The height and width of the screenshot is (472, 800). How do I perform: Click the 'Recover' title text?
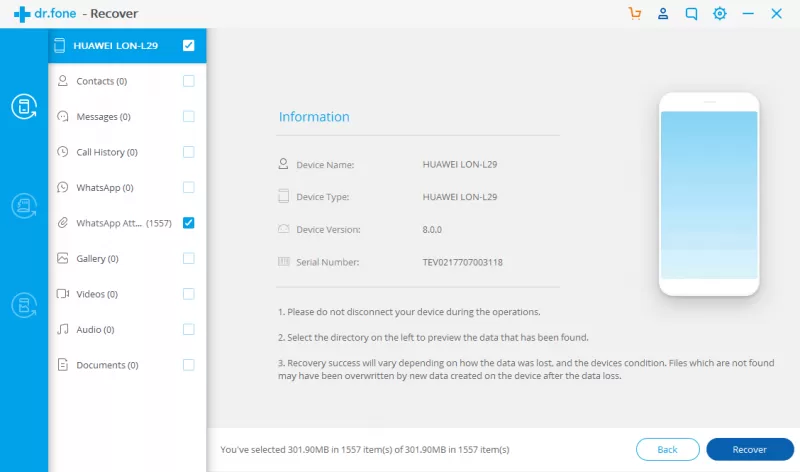pyautogui.click(x=114, y=14)
